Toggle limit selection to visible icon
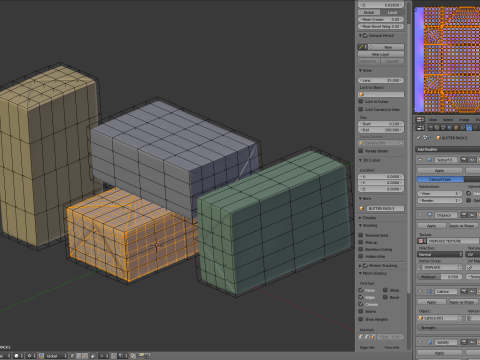 pos(93,356)
